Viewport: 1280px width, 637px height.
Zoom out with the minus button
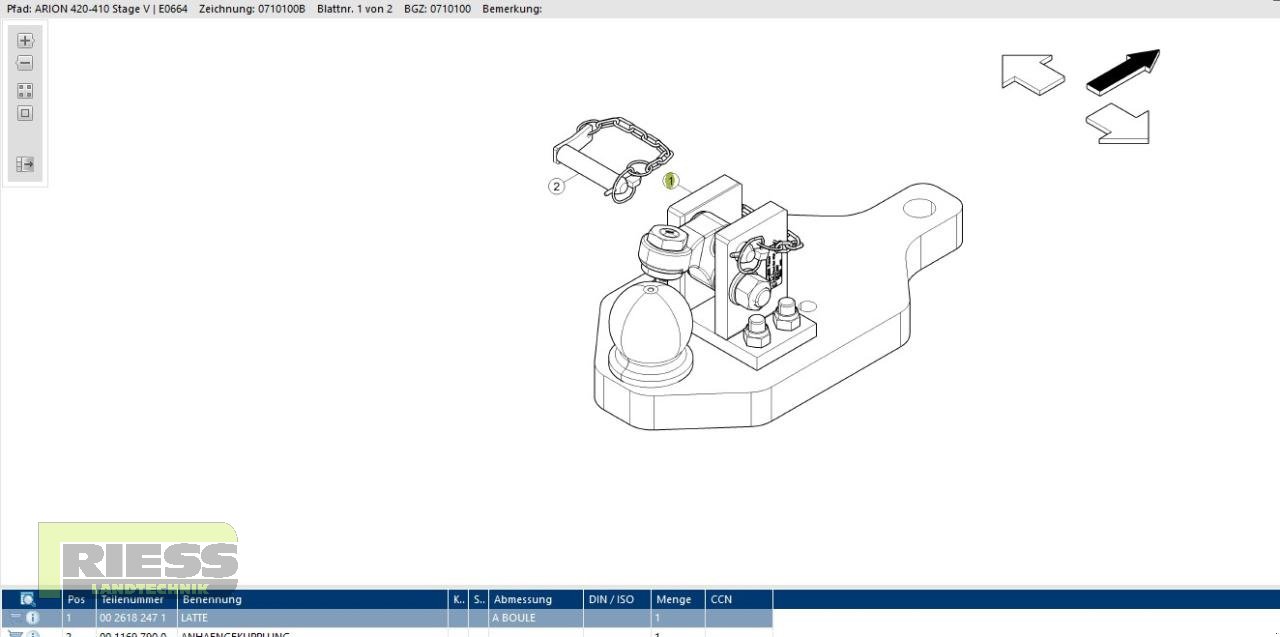pos(25,63)
